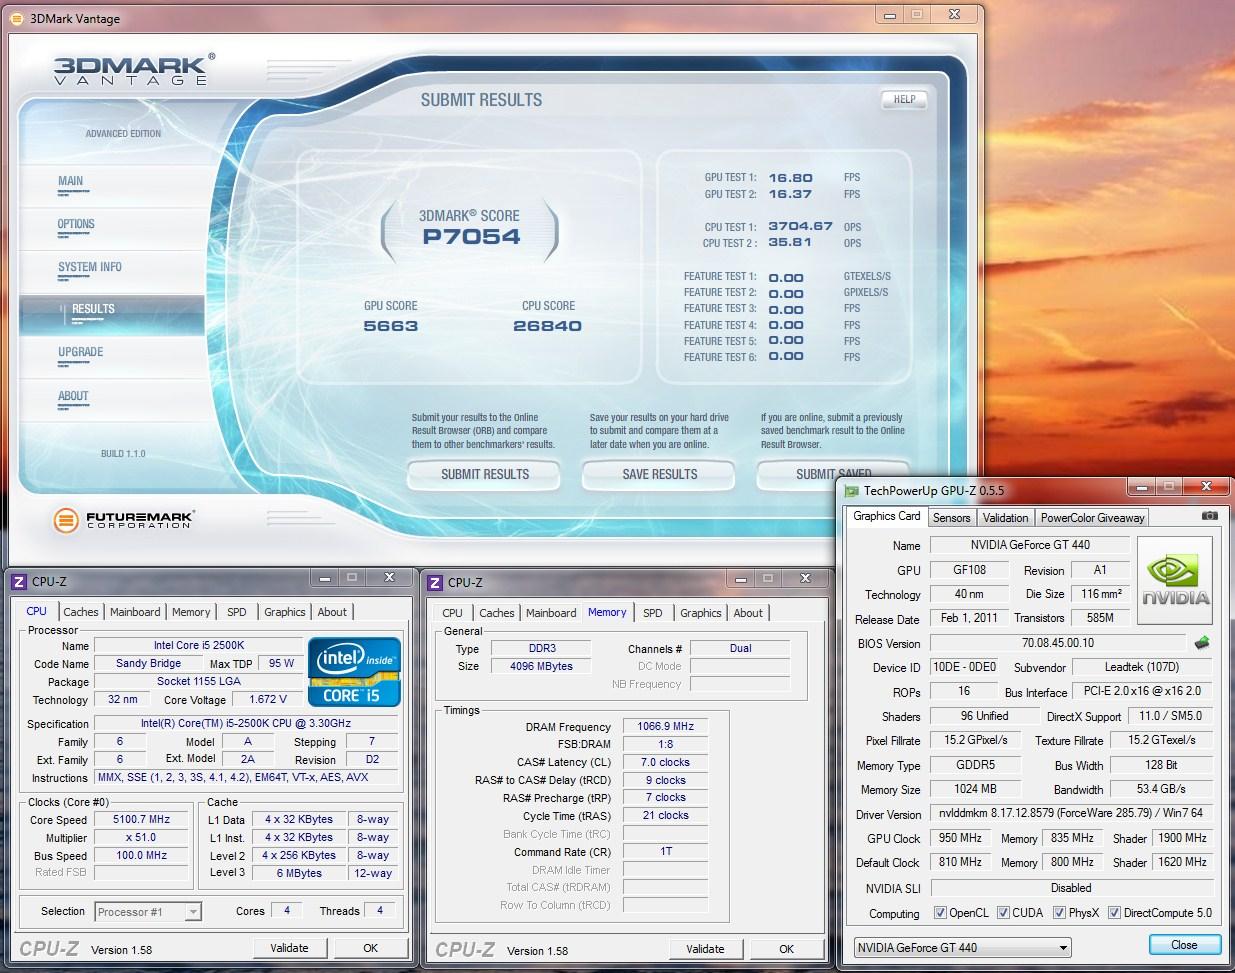The image size is (1235, 973).
Task: Click the Close button in GPU-Z
Action: [1184, 945]
